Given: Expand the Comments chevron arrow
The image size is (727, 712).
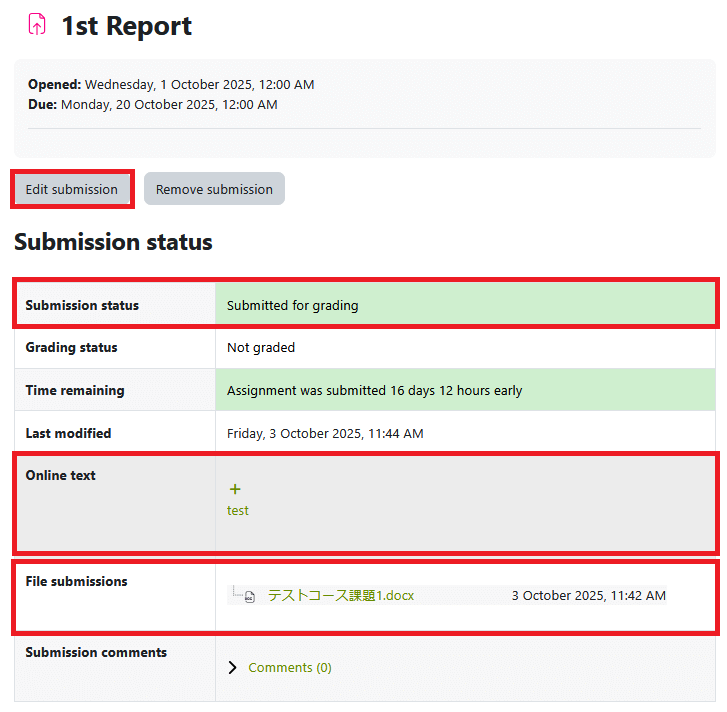Looking at the screenshot, I should 233,667.
